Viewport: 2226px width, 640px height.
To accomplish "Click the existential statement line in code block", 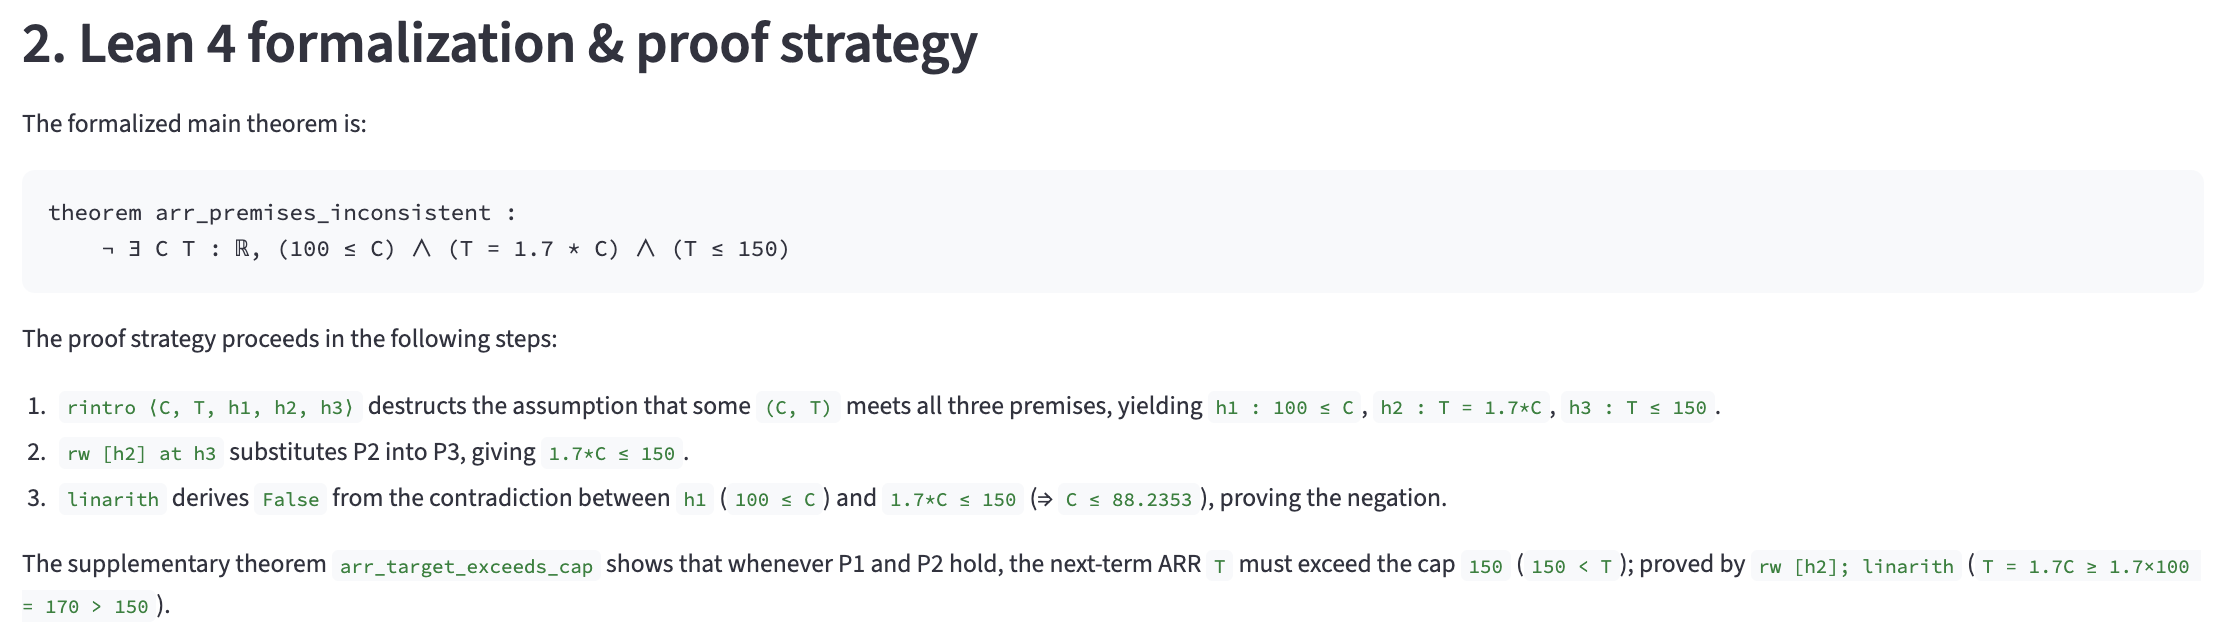I will [446, 249].
